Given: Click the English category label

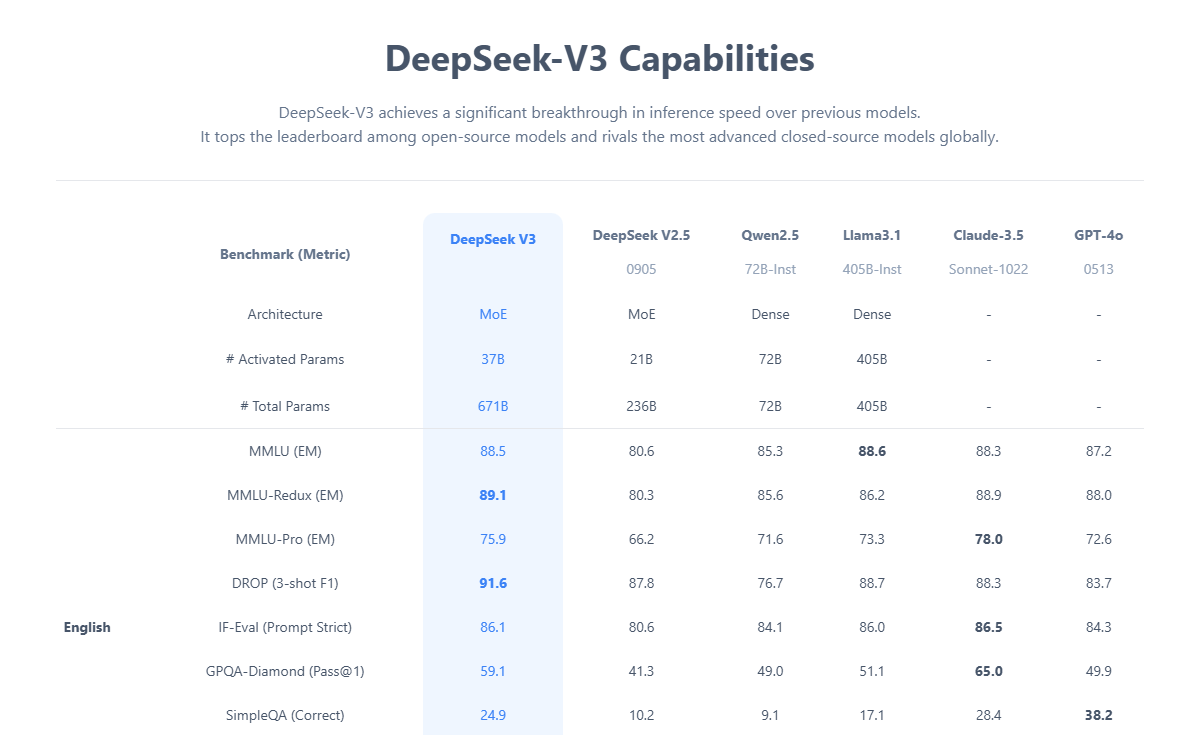Looking at the screenshot, I should pos(87,628).
